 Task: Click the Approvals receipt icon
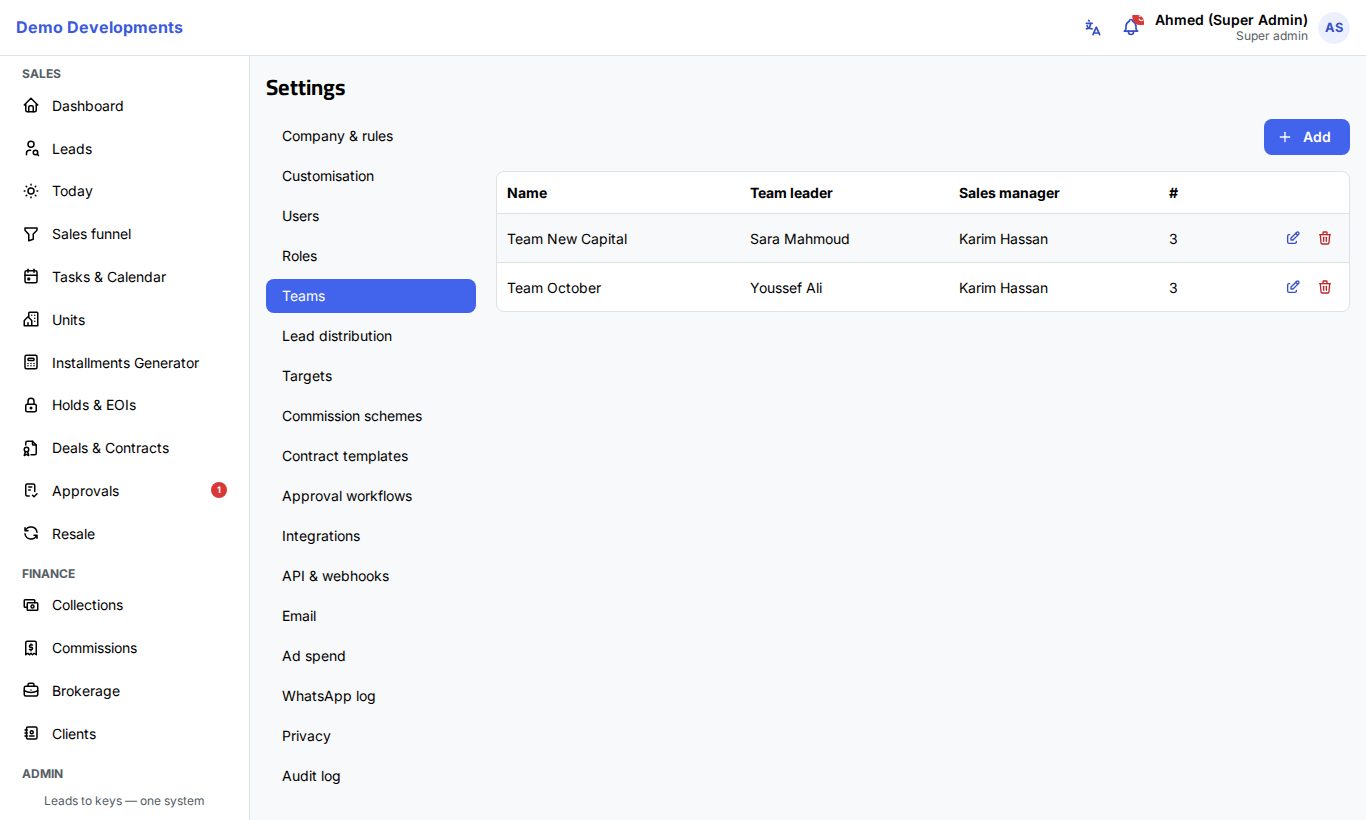31,491
